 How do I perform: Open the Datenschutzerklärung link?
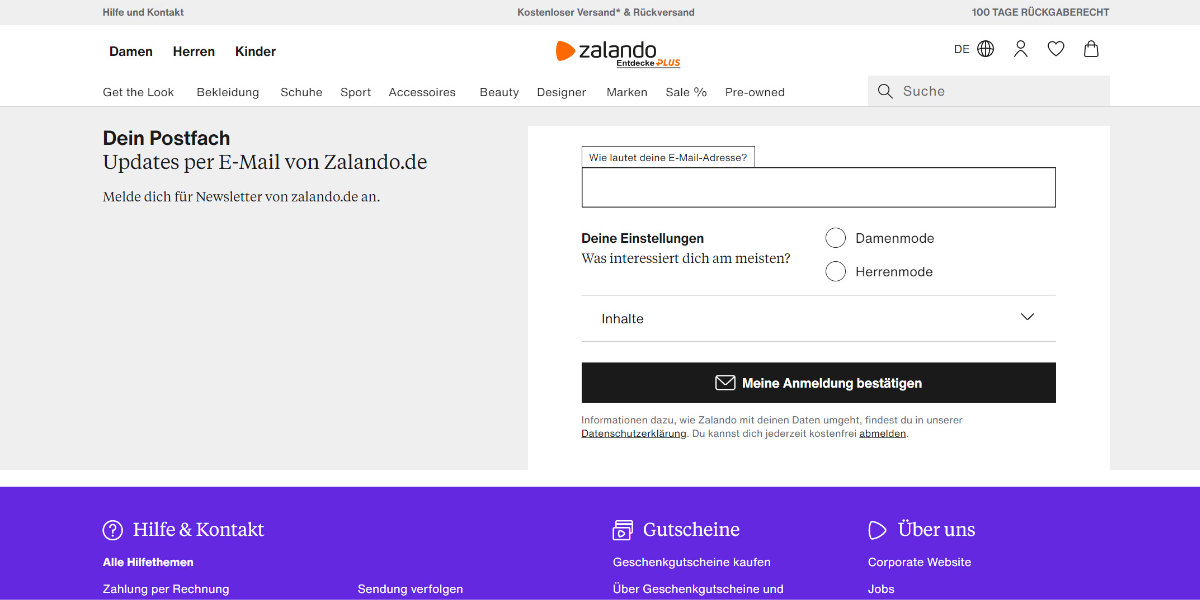click(x=633, y=434)
